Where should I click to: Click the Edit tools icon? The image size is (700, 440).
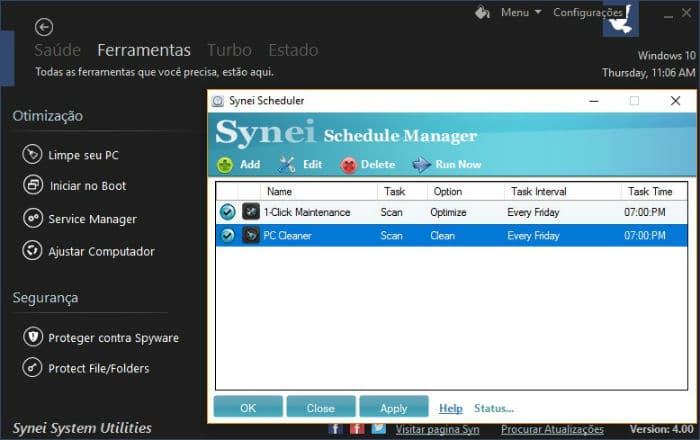point(286,165)
